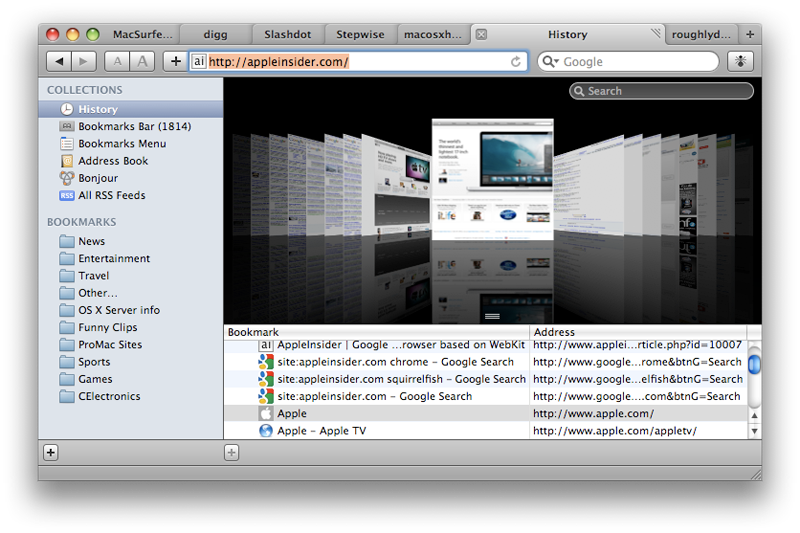The height and width of the screenshot is (533, 800).
Task: Switch to the Slashdot tab
Action: coord(288,34)
